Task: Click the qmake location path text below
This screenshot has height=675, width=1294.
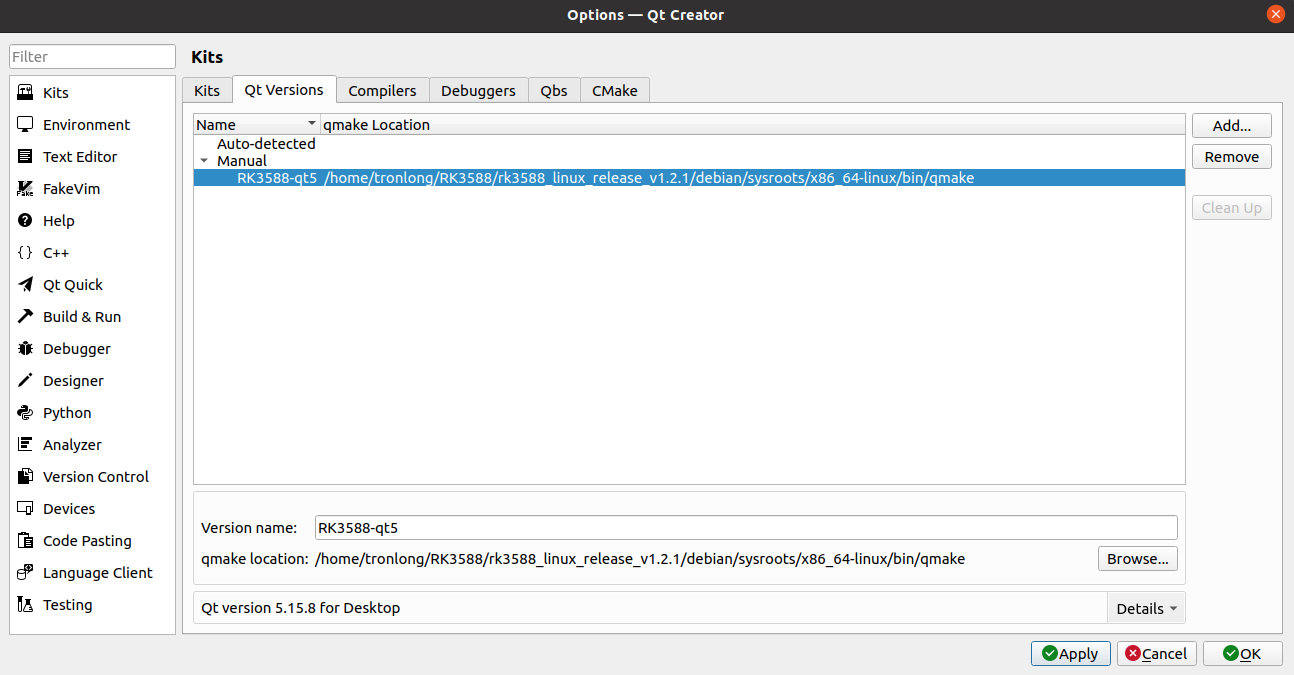Action: pyautogui.click(x=640, y=558)
